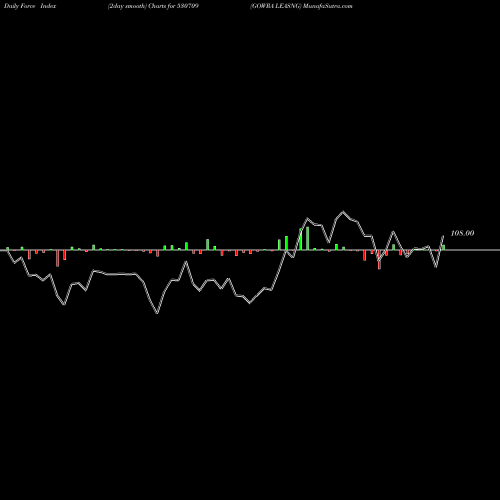Click the 'Daily Force Index' title text

(31, 6)
